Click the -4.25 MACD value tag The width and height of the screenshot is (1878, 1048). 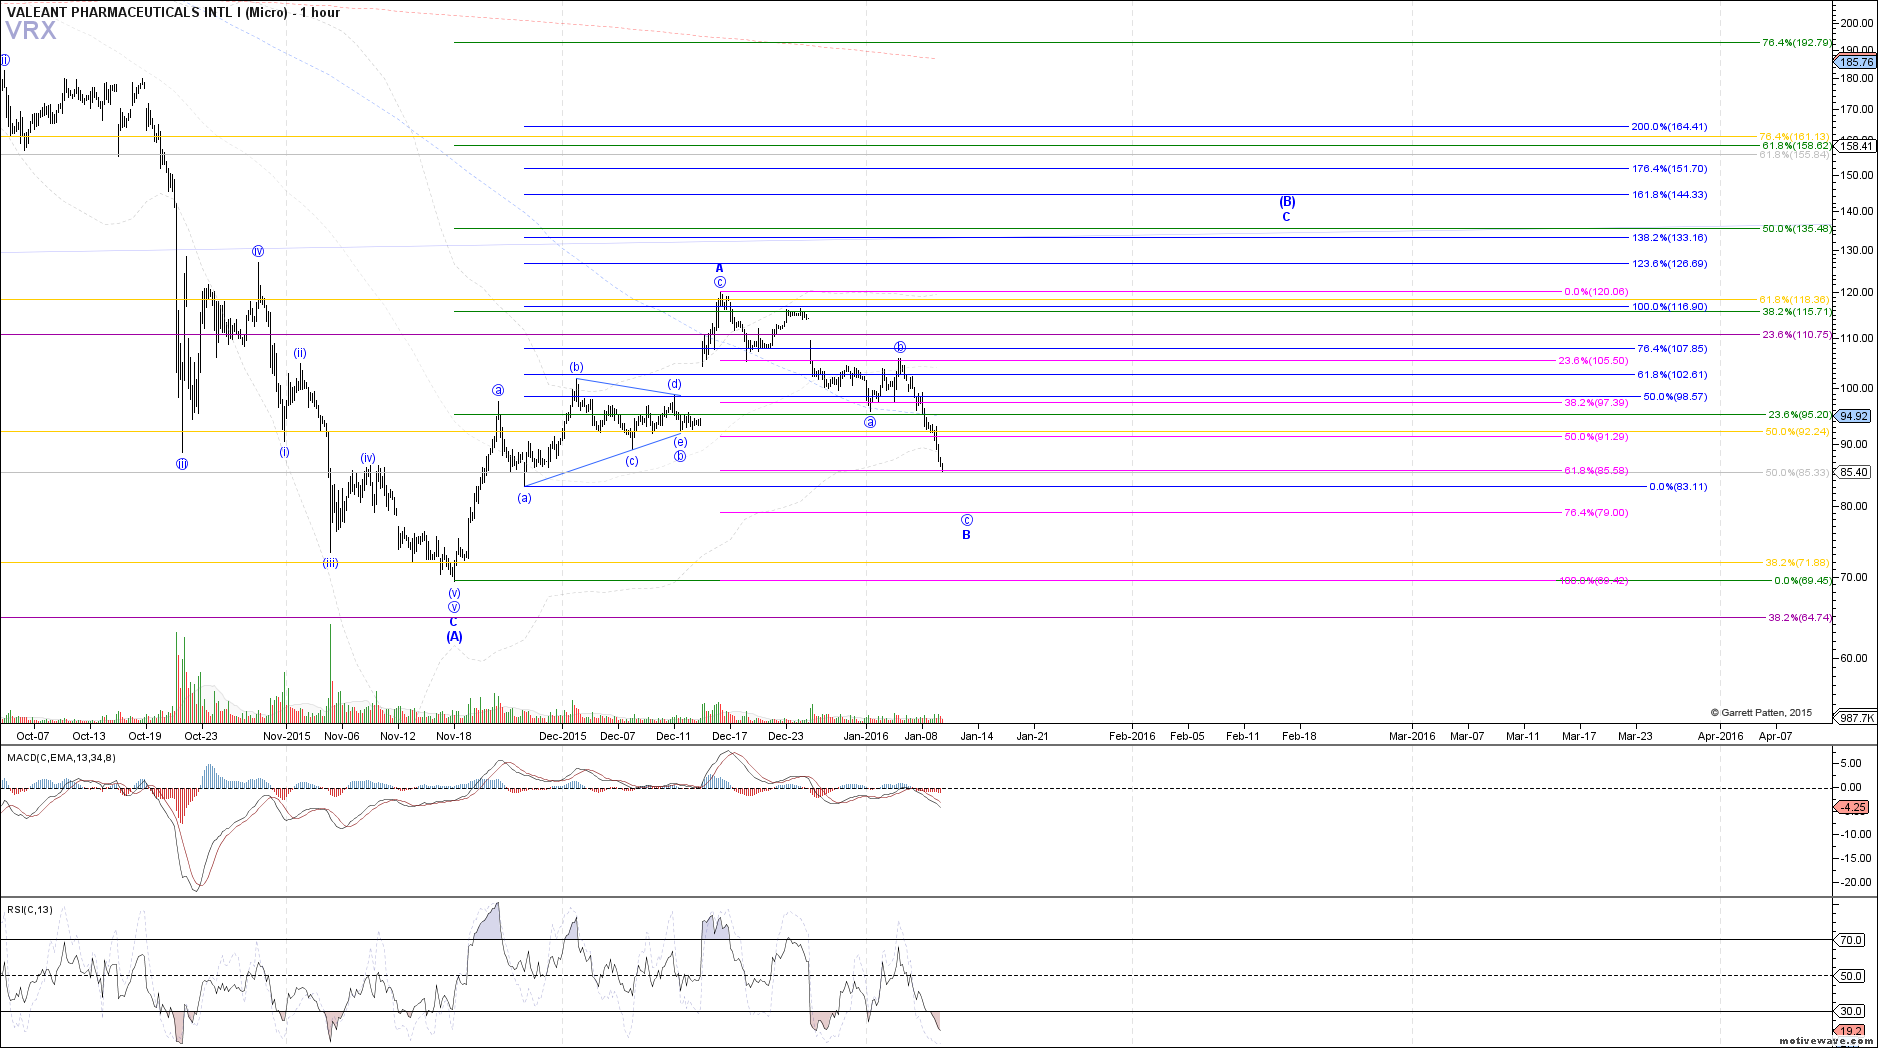pyautogui.click(x=1854, y=807)
